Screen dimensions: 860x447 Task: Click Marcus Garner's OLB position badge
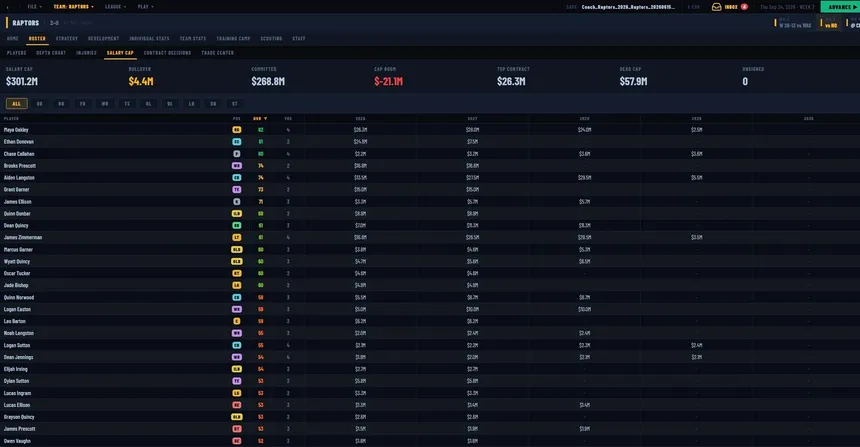pos(236,250)
